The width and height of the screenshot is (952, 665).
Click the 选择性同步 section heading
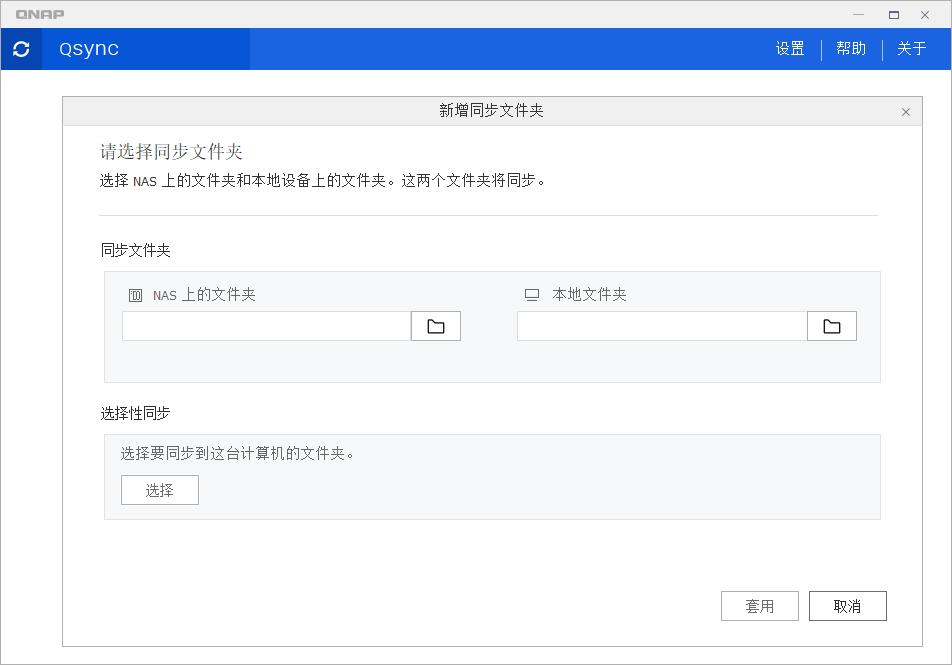pyautogui.click(x=136, y=413)
